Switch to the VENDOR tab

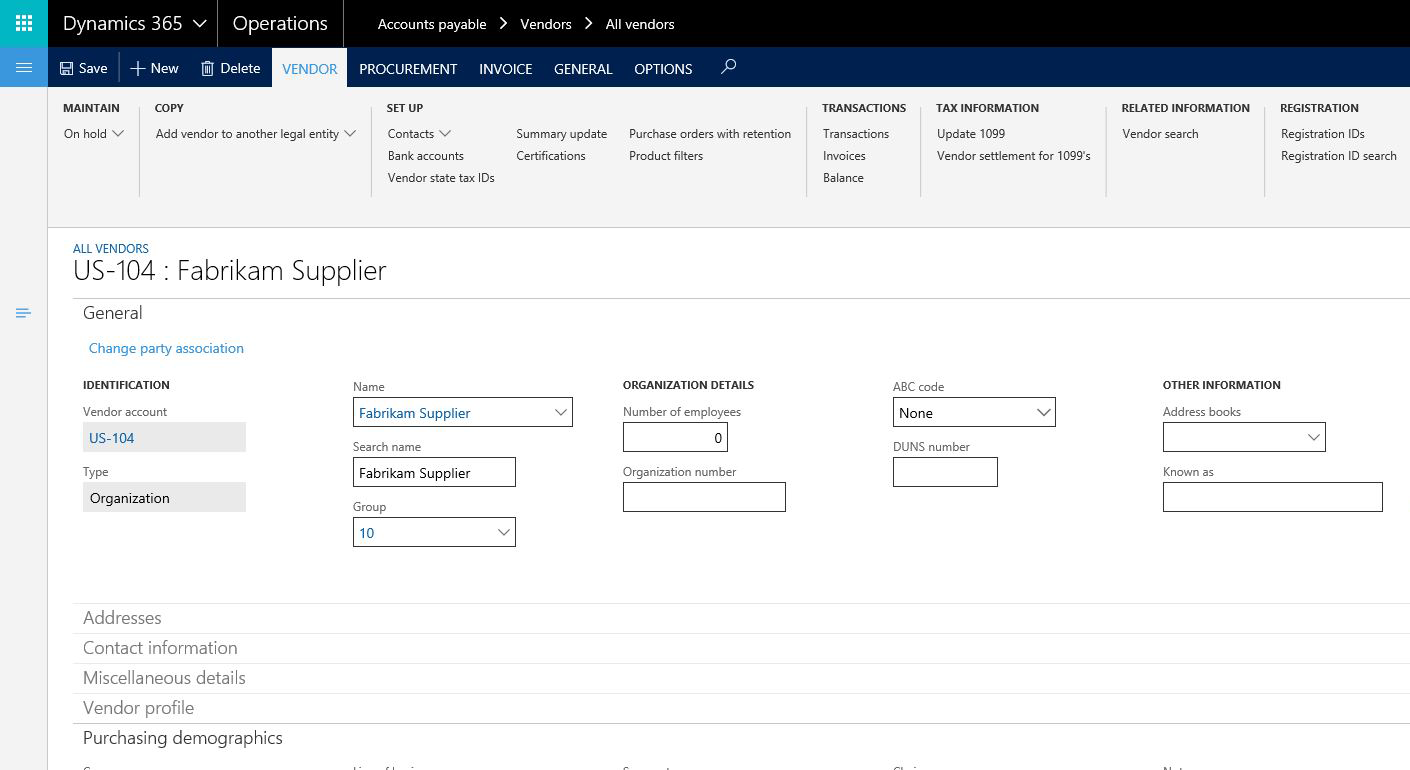[309, 68]
